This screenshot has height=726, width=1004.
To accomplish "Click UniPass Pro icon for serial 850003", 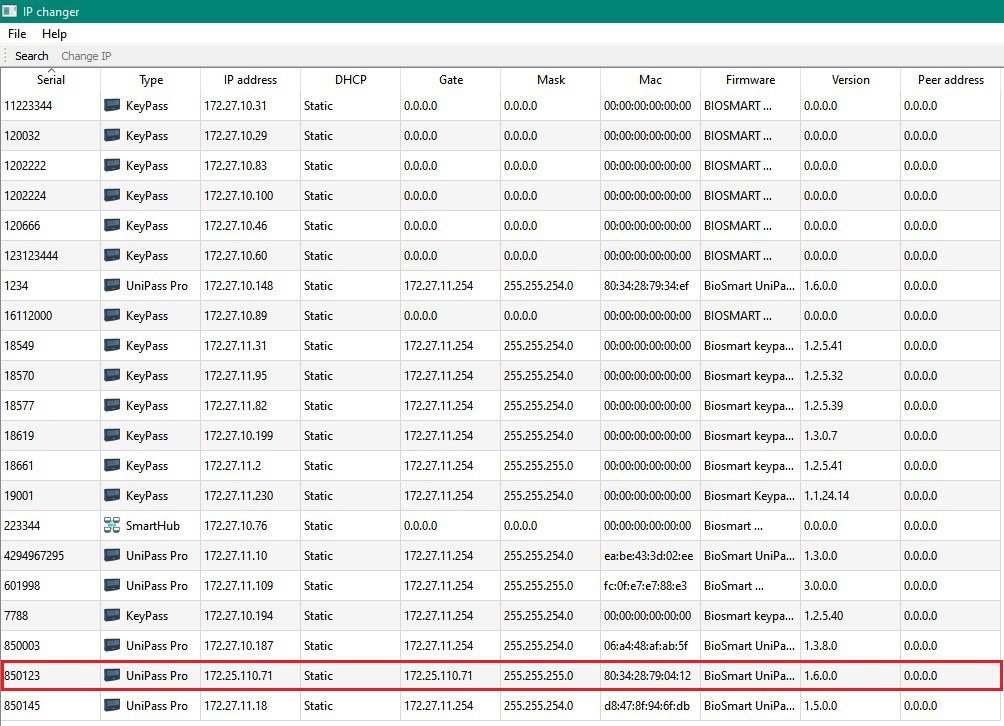I will (112, 645).
